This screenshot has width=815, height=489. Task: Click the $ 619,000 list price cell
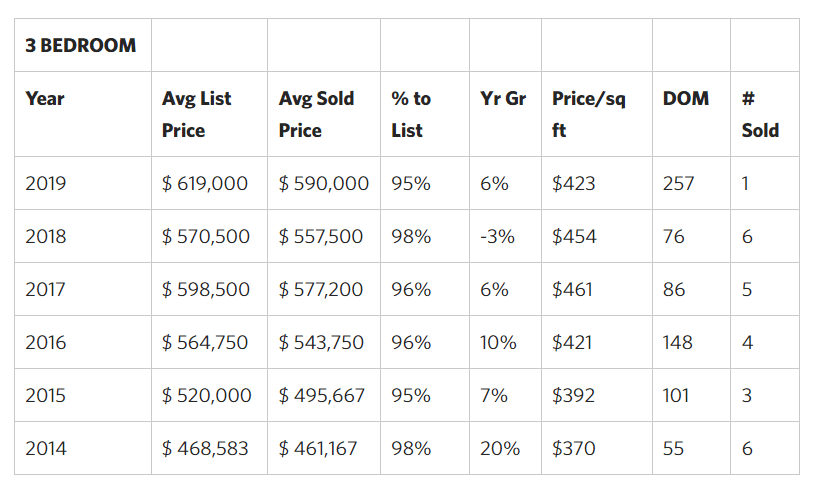(205, 184)
